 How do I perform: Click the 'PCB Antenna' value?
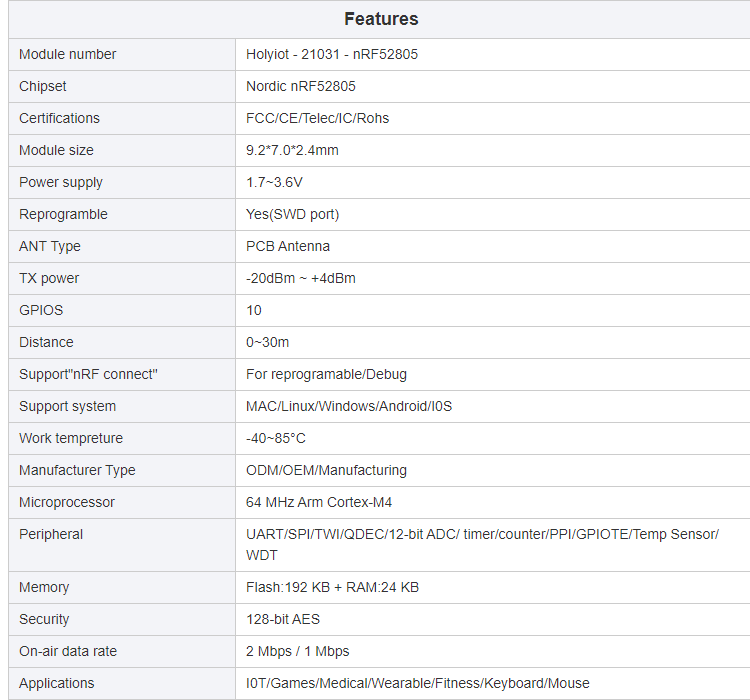pos(288,246)
